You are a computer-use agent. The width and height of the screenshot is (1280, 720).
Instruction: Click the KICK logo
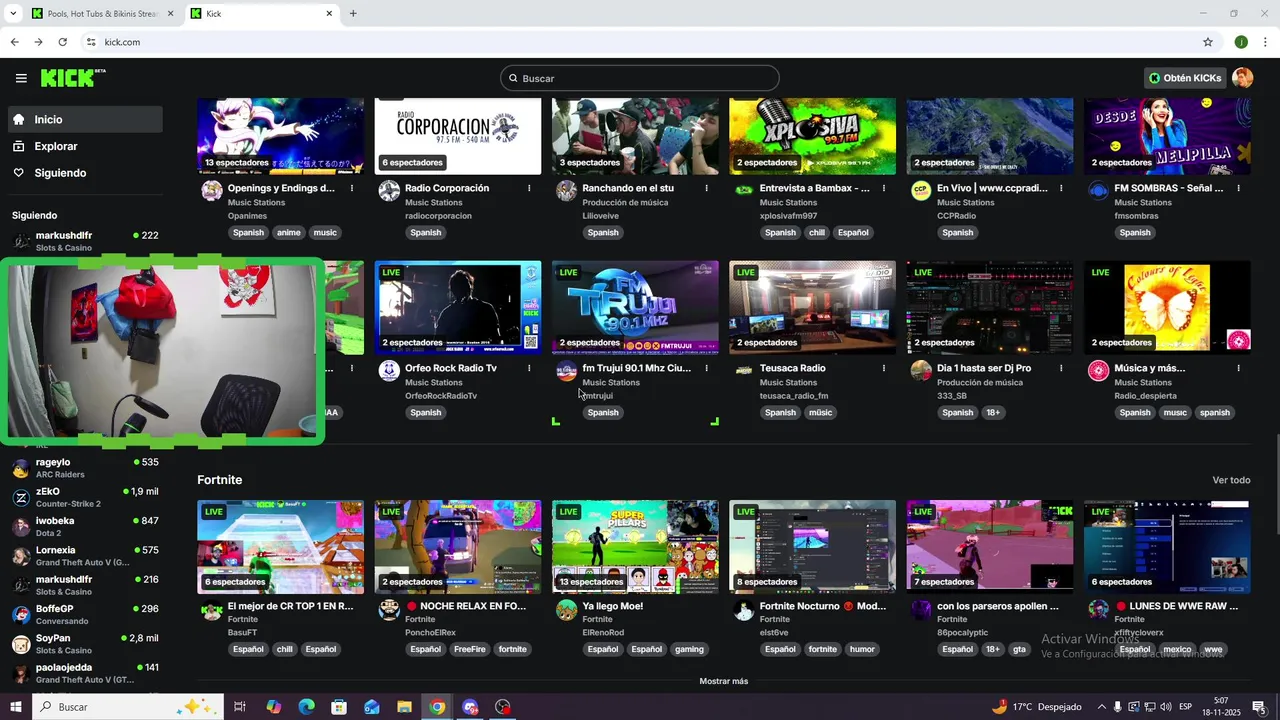73,78
